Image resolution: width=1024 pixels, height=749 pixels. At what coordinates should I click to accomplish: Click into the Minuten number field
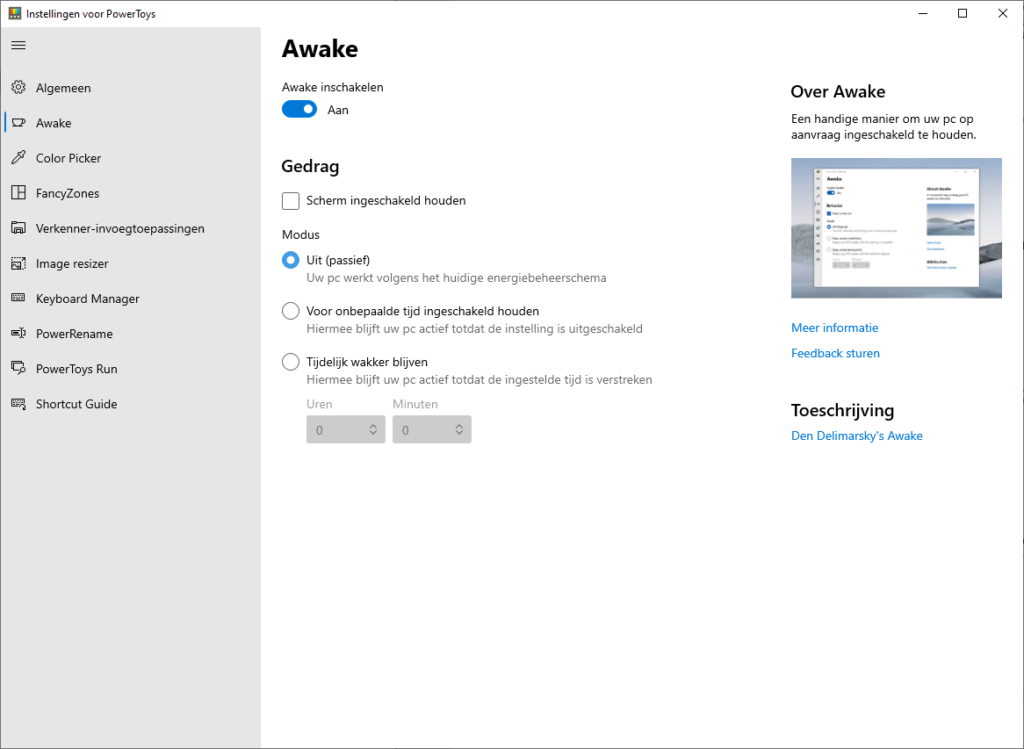[432, 430]
